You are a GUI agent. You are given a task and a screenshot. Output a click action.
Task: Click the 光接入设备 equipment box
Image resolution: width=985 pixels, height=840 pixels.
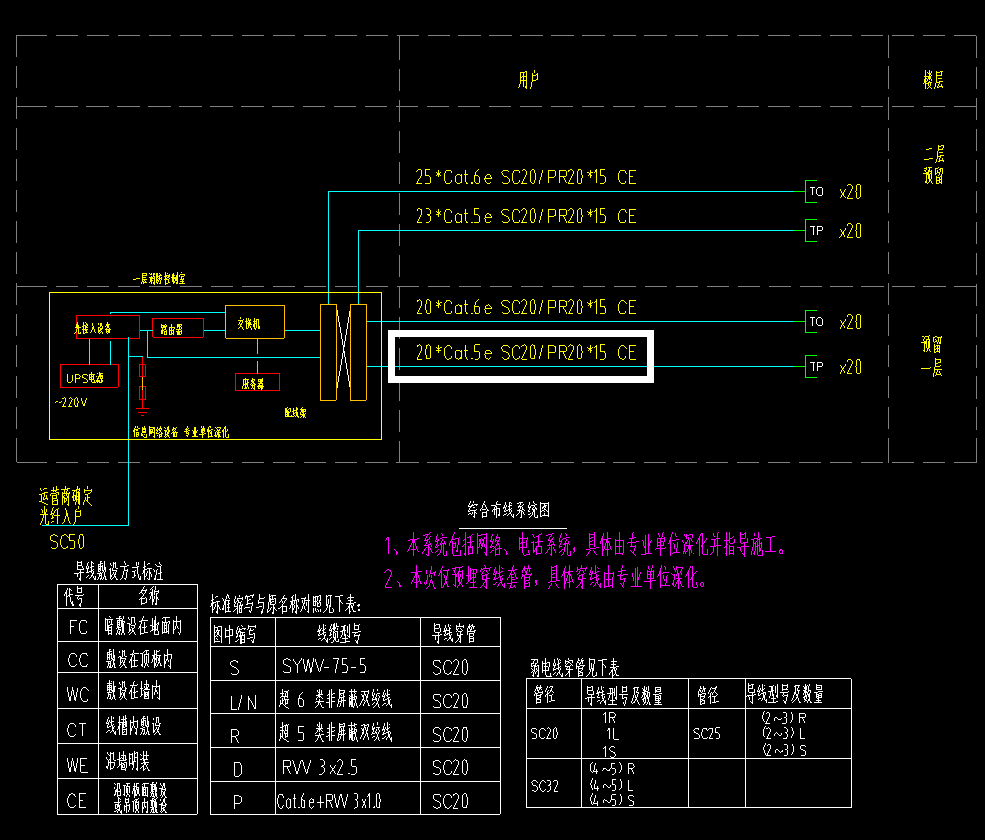pyautogui.click(x=107, y=327)
